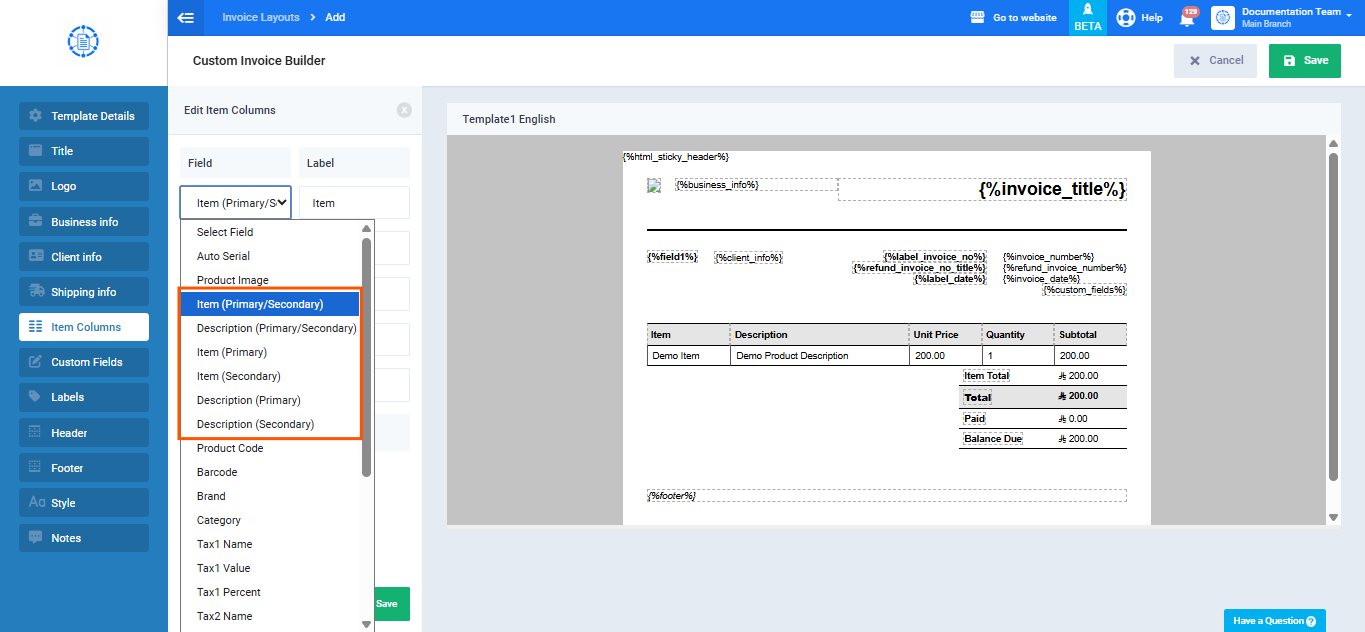Click {%html_sticky_header%} placeholder
Image resolution: width=1365 pixels, height=632 pixels.
676,157
